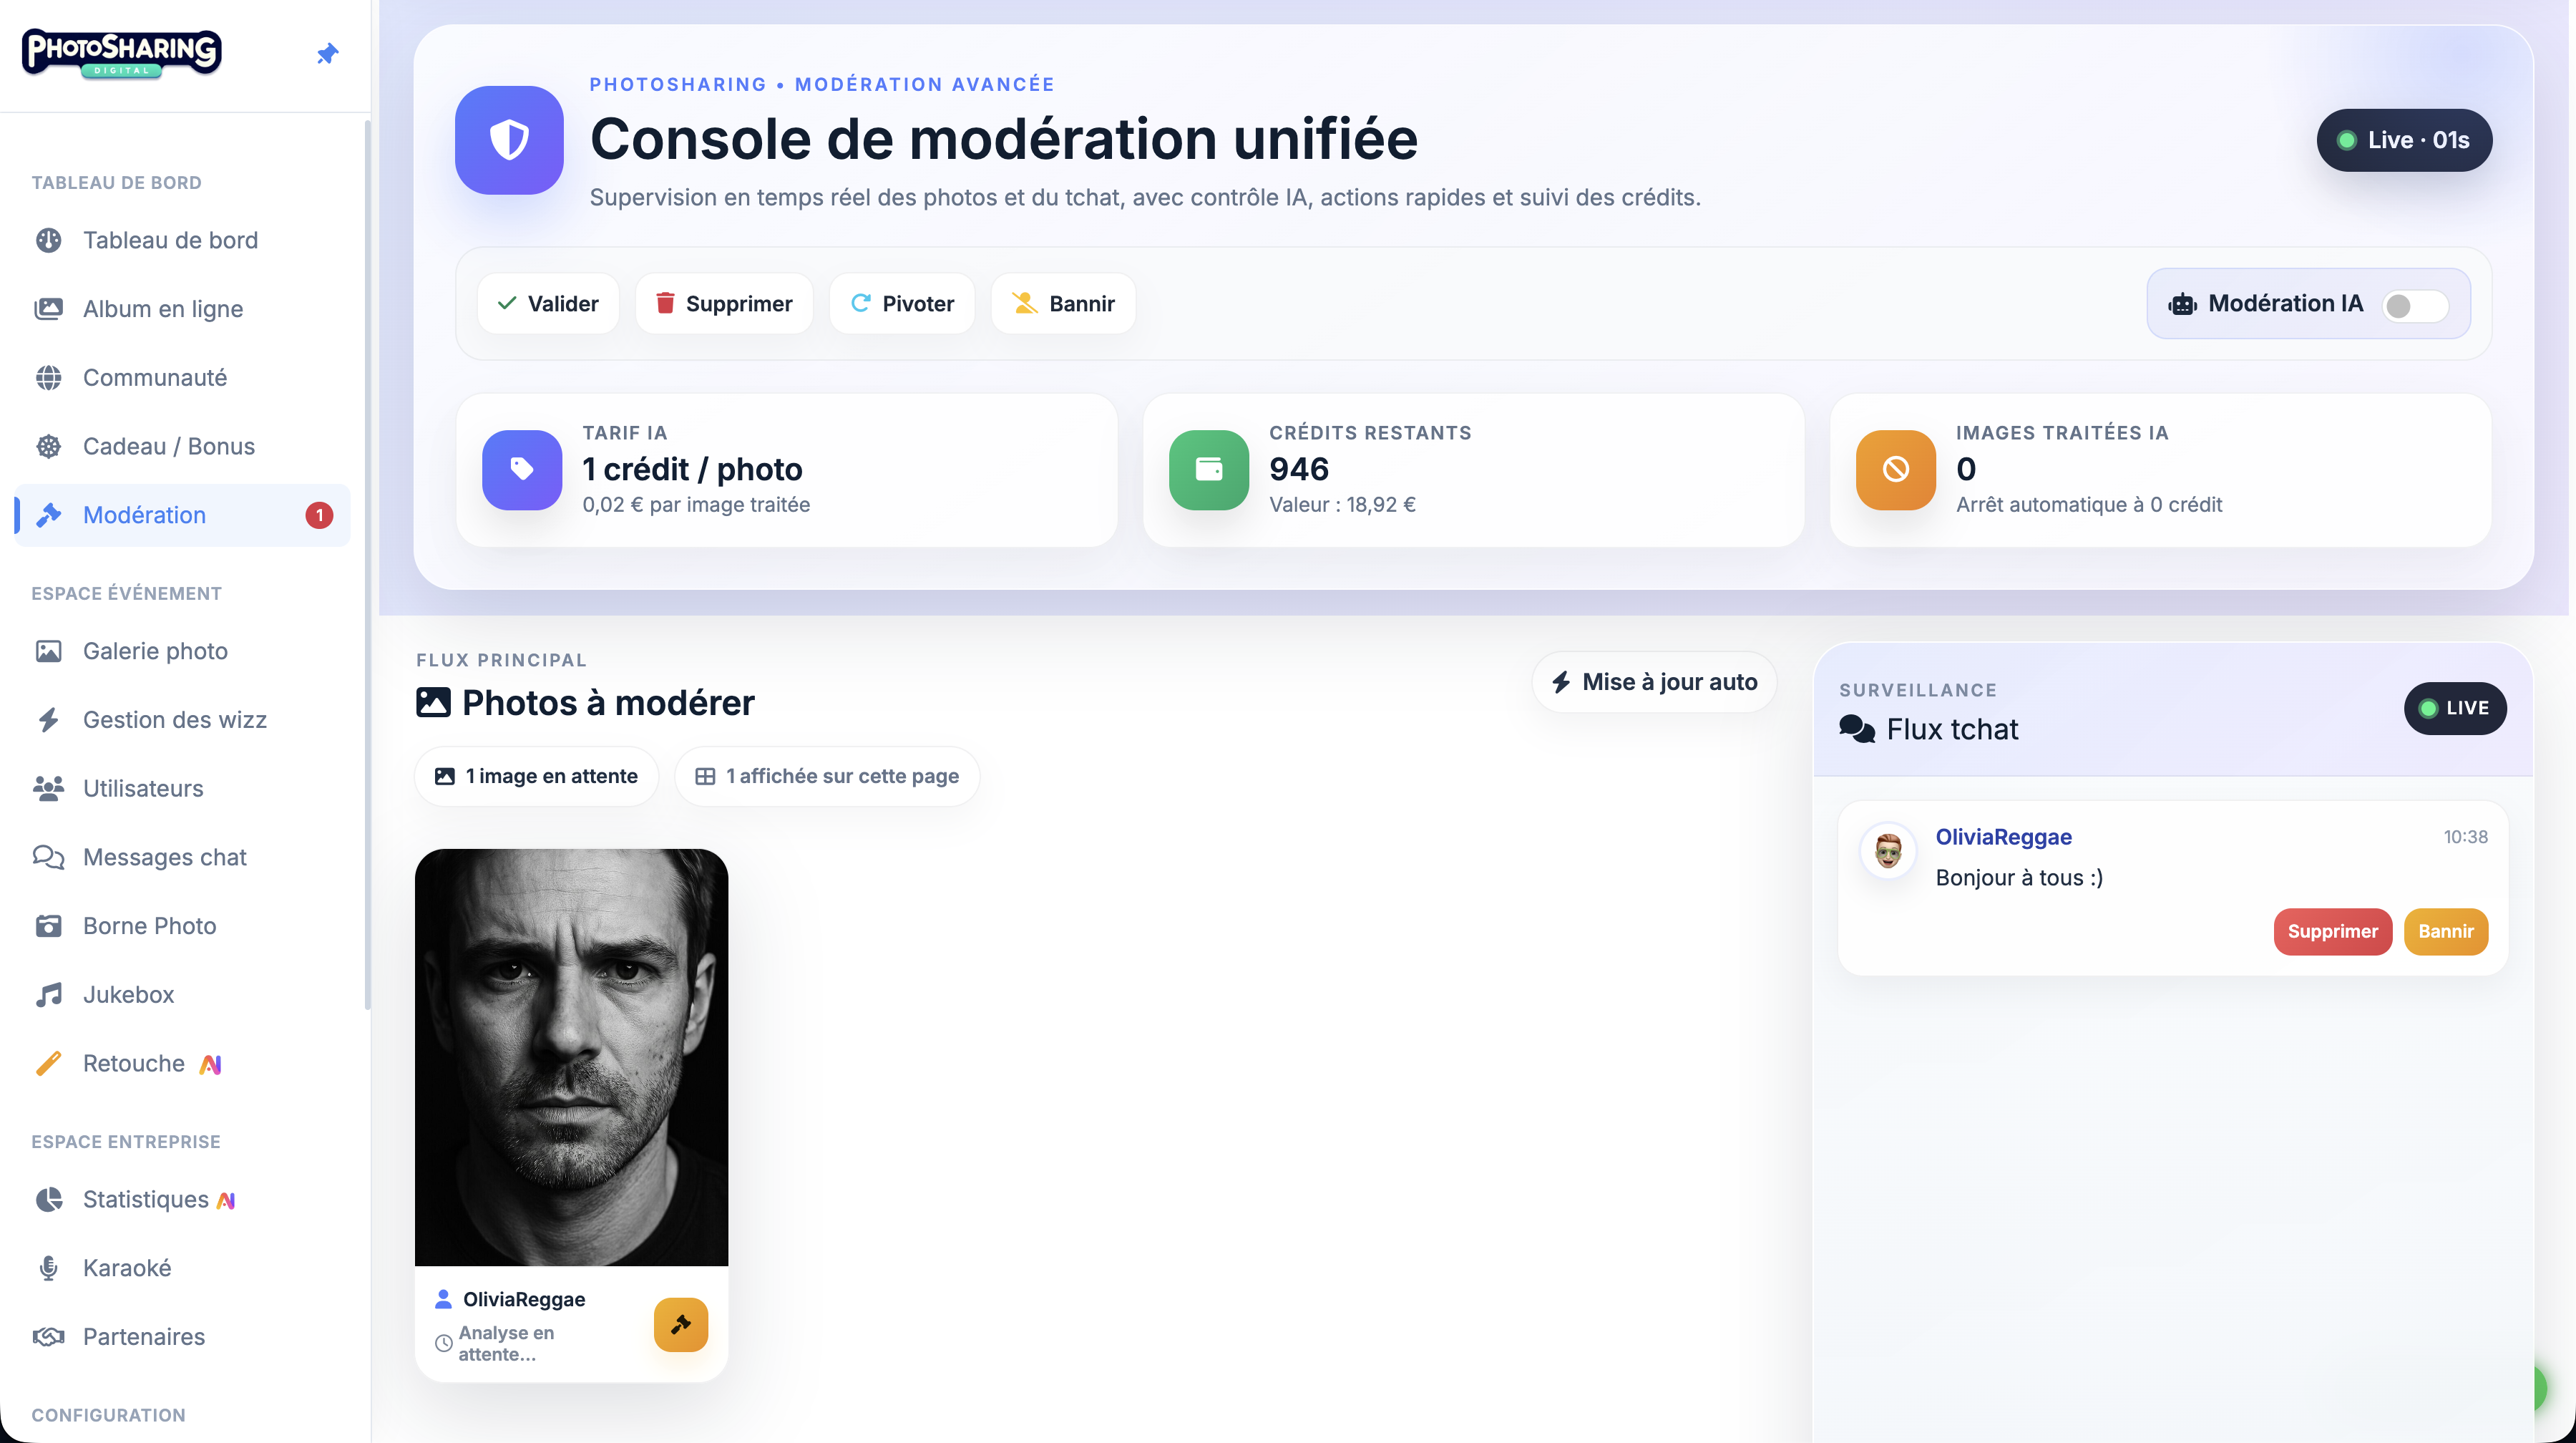Click the pin icon near the logo
Screen dimensions: 2576x1443
pos(327,54)
